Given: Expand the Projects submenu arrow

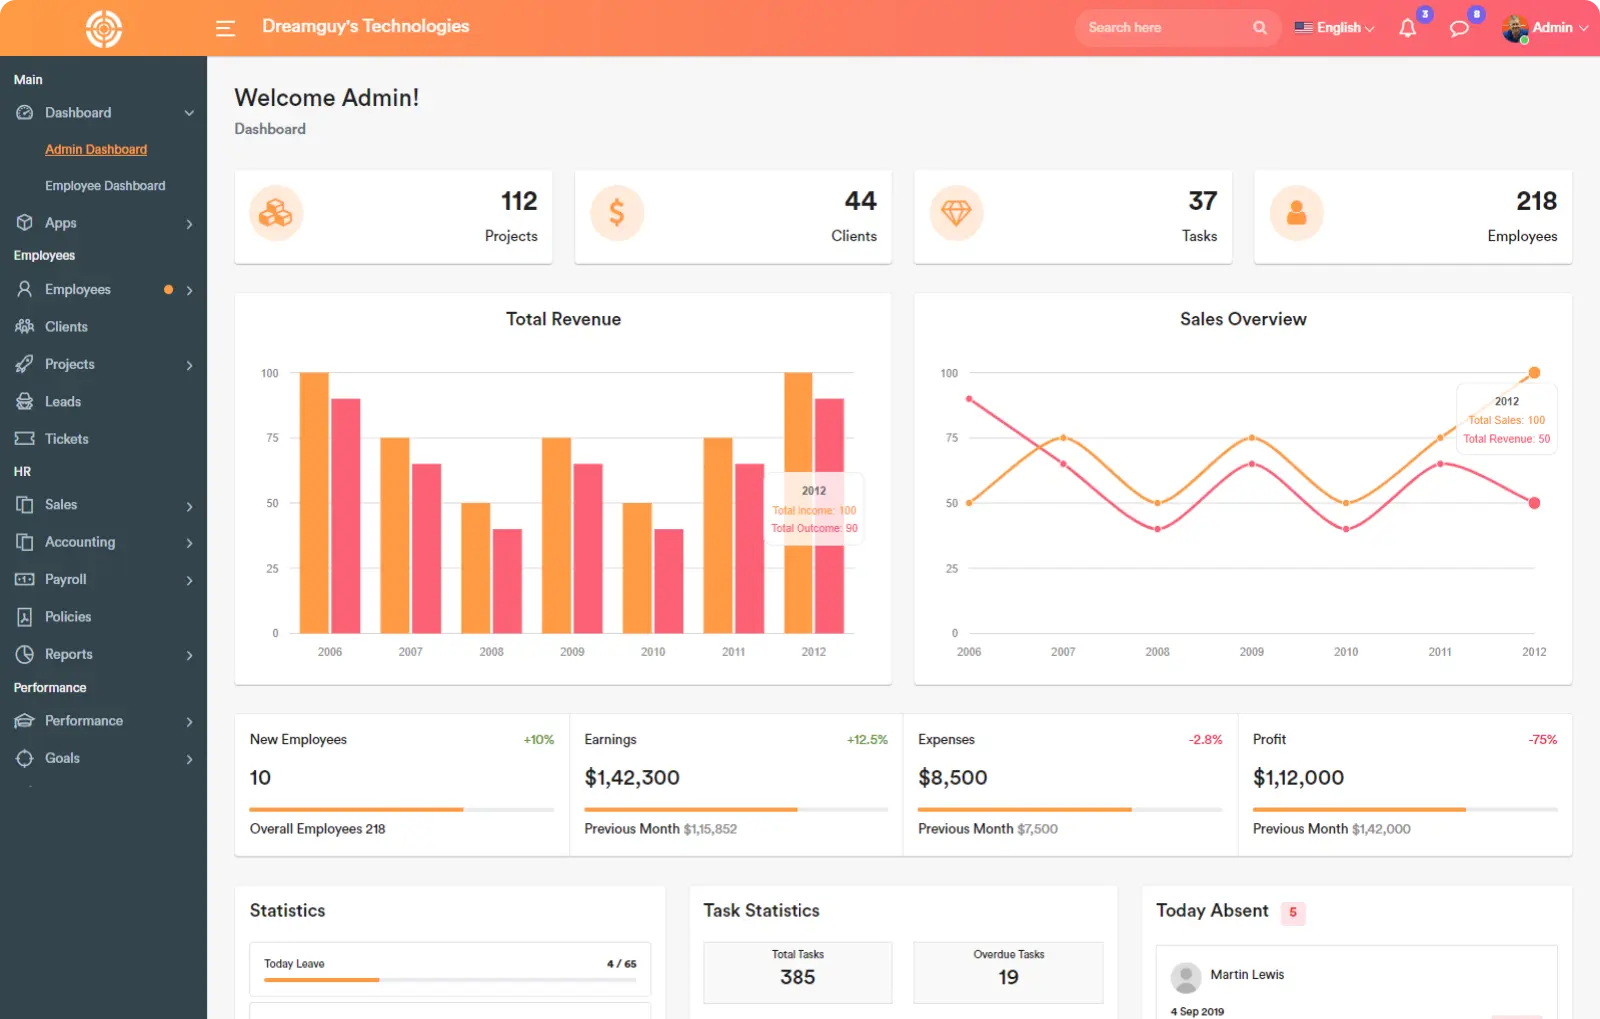Looking at the screenshot, I should coord(189,365).
